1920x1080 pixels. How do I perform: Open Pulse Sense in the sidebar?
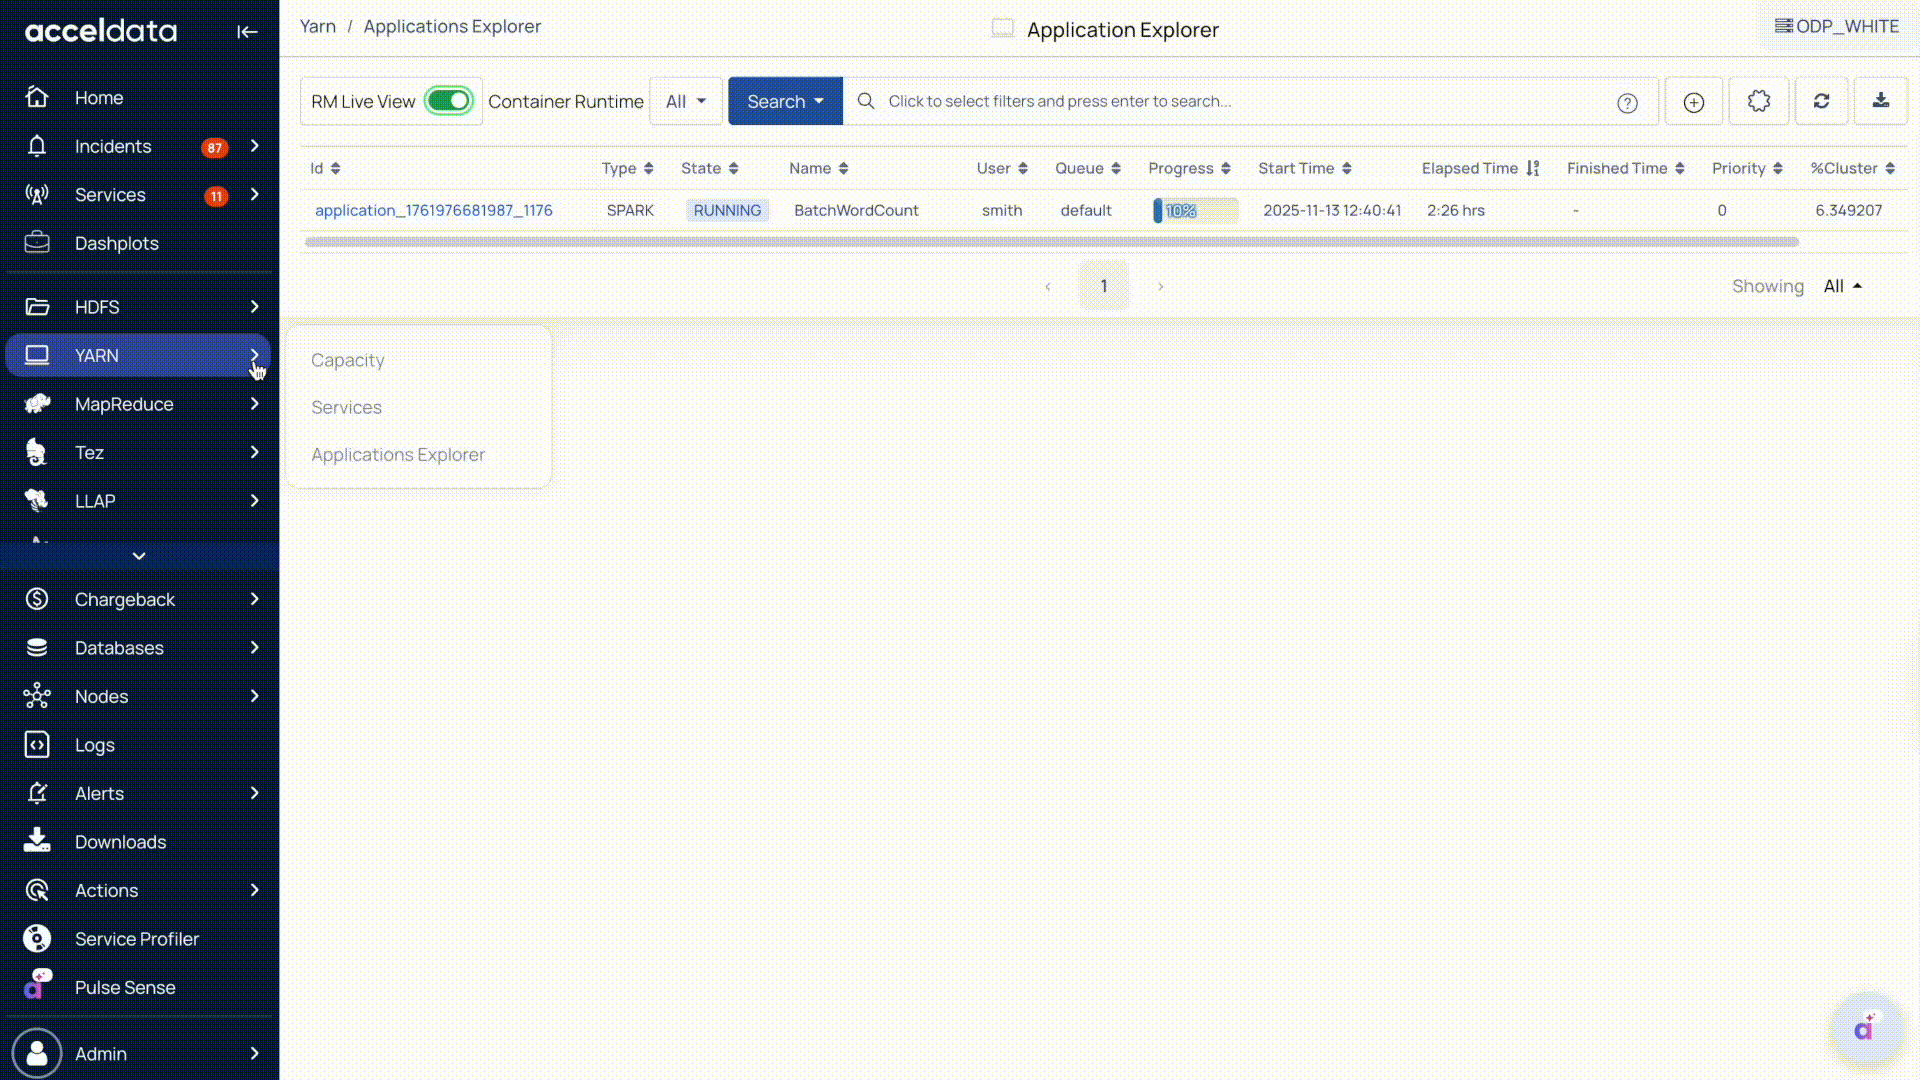[124, 987]
